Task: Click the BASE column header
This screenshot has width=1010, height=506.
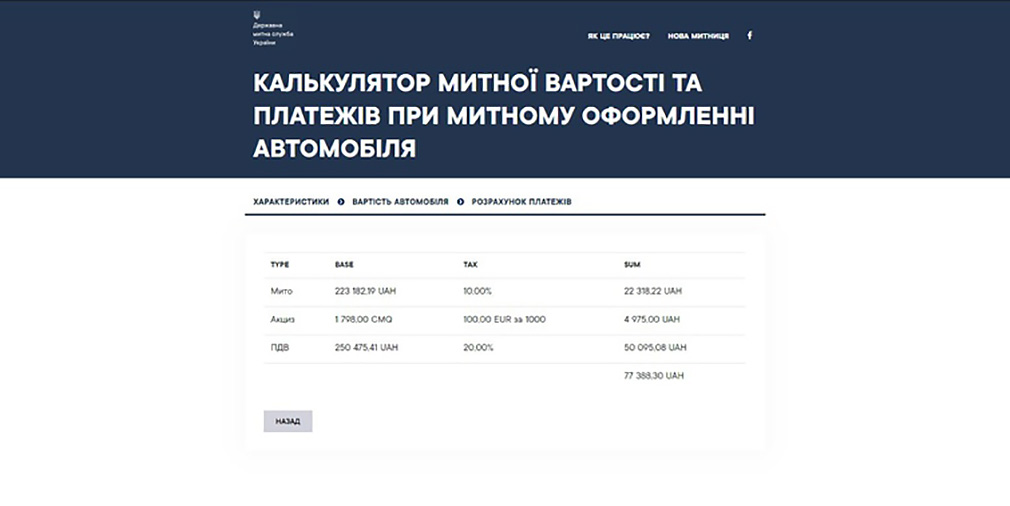Action: point(344,265)
